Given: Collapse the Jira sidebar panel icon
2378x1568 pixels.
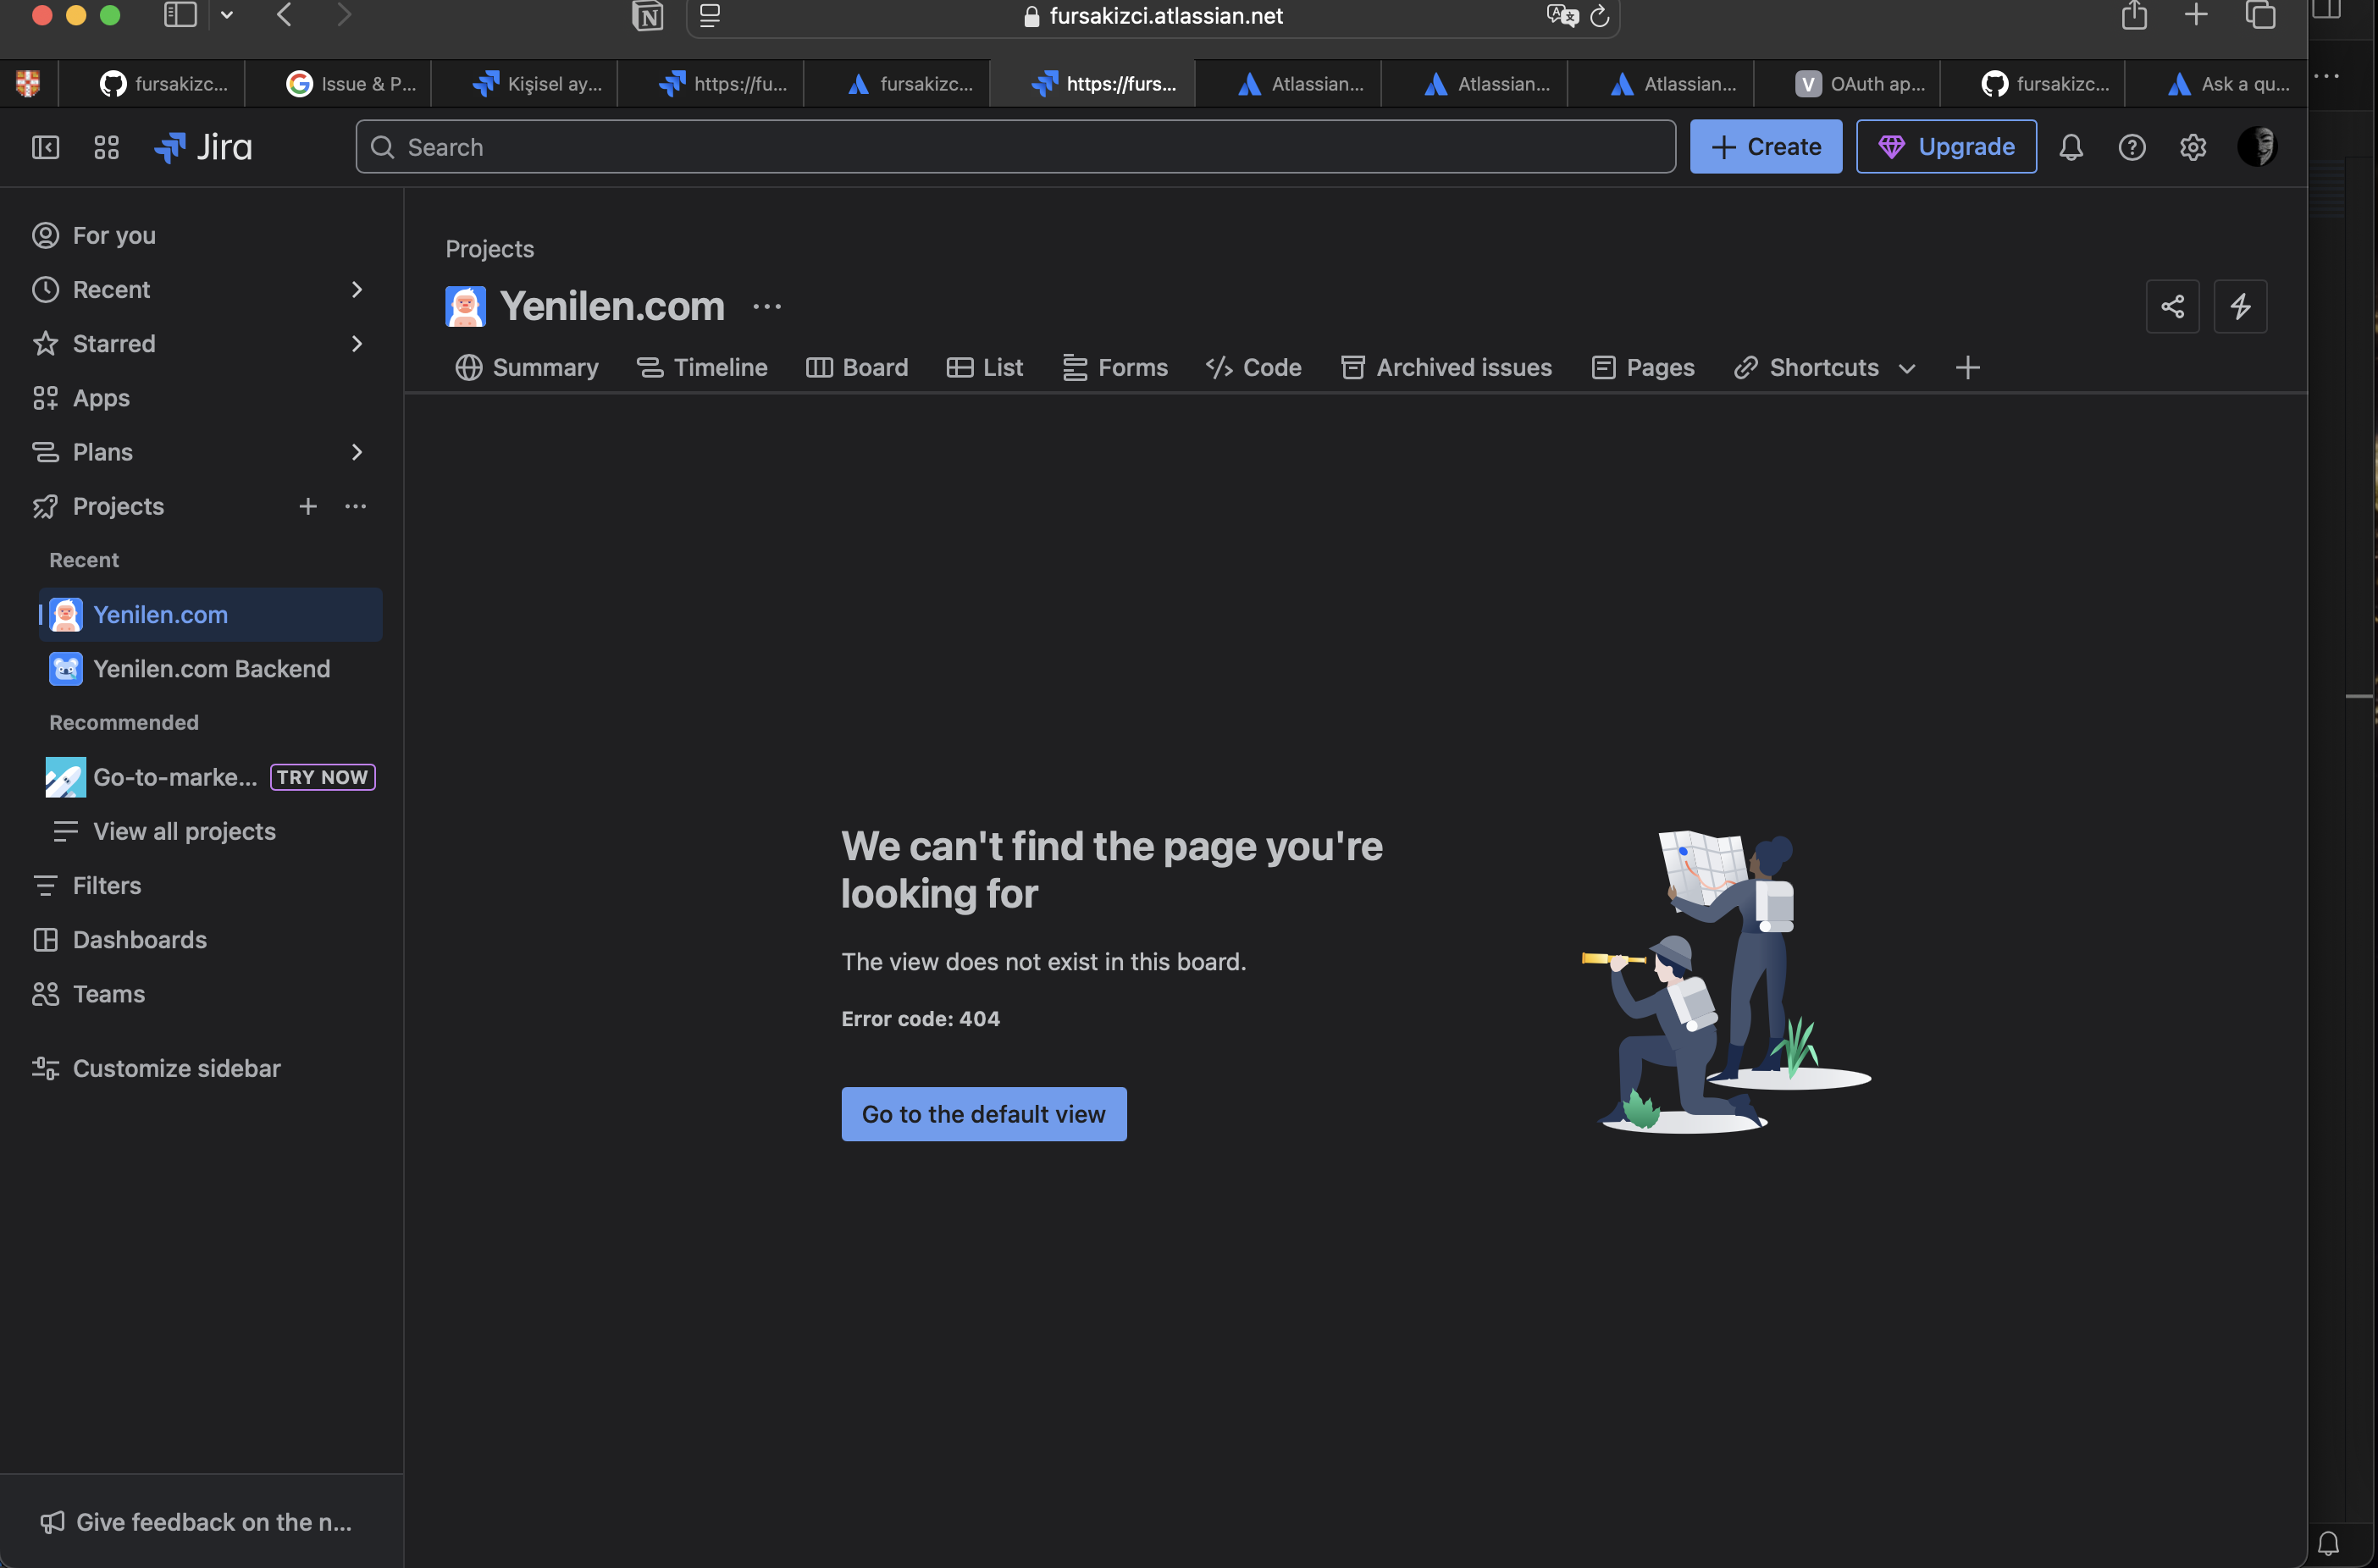Looking at the screenshot, I should [x=45, y=147].
